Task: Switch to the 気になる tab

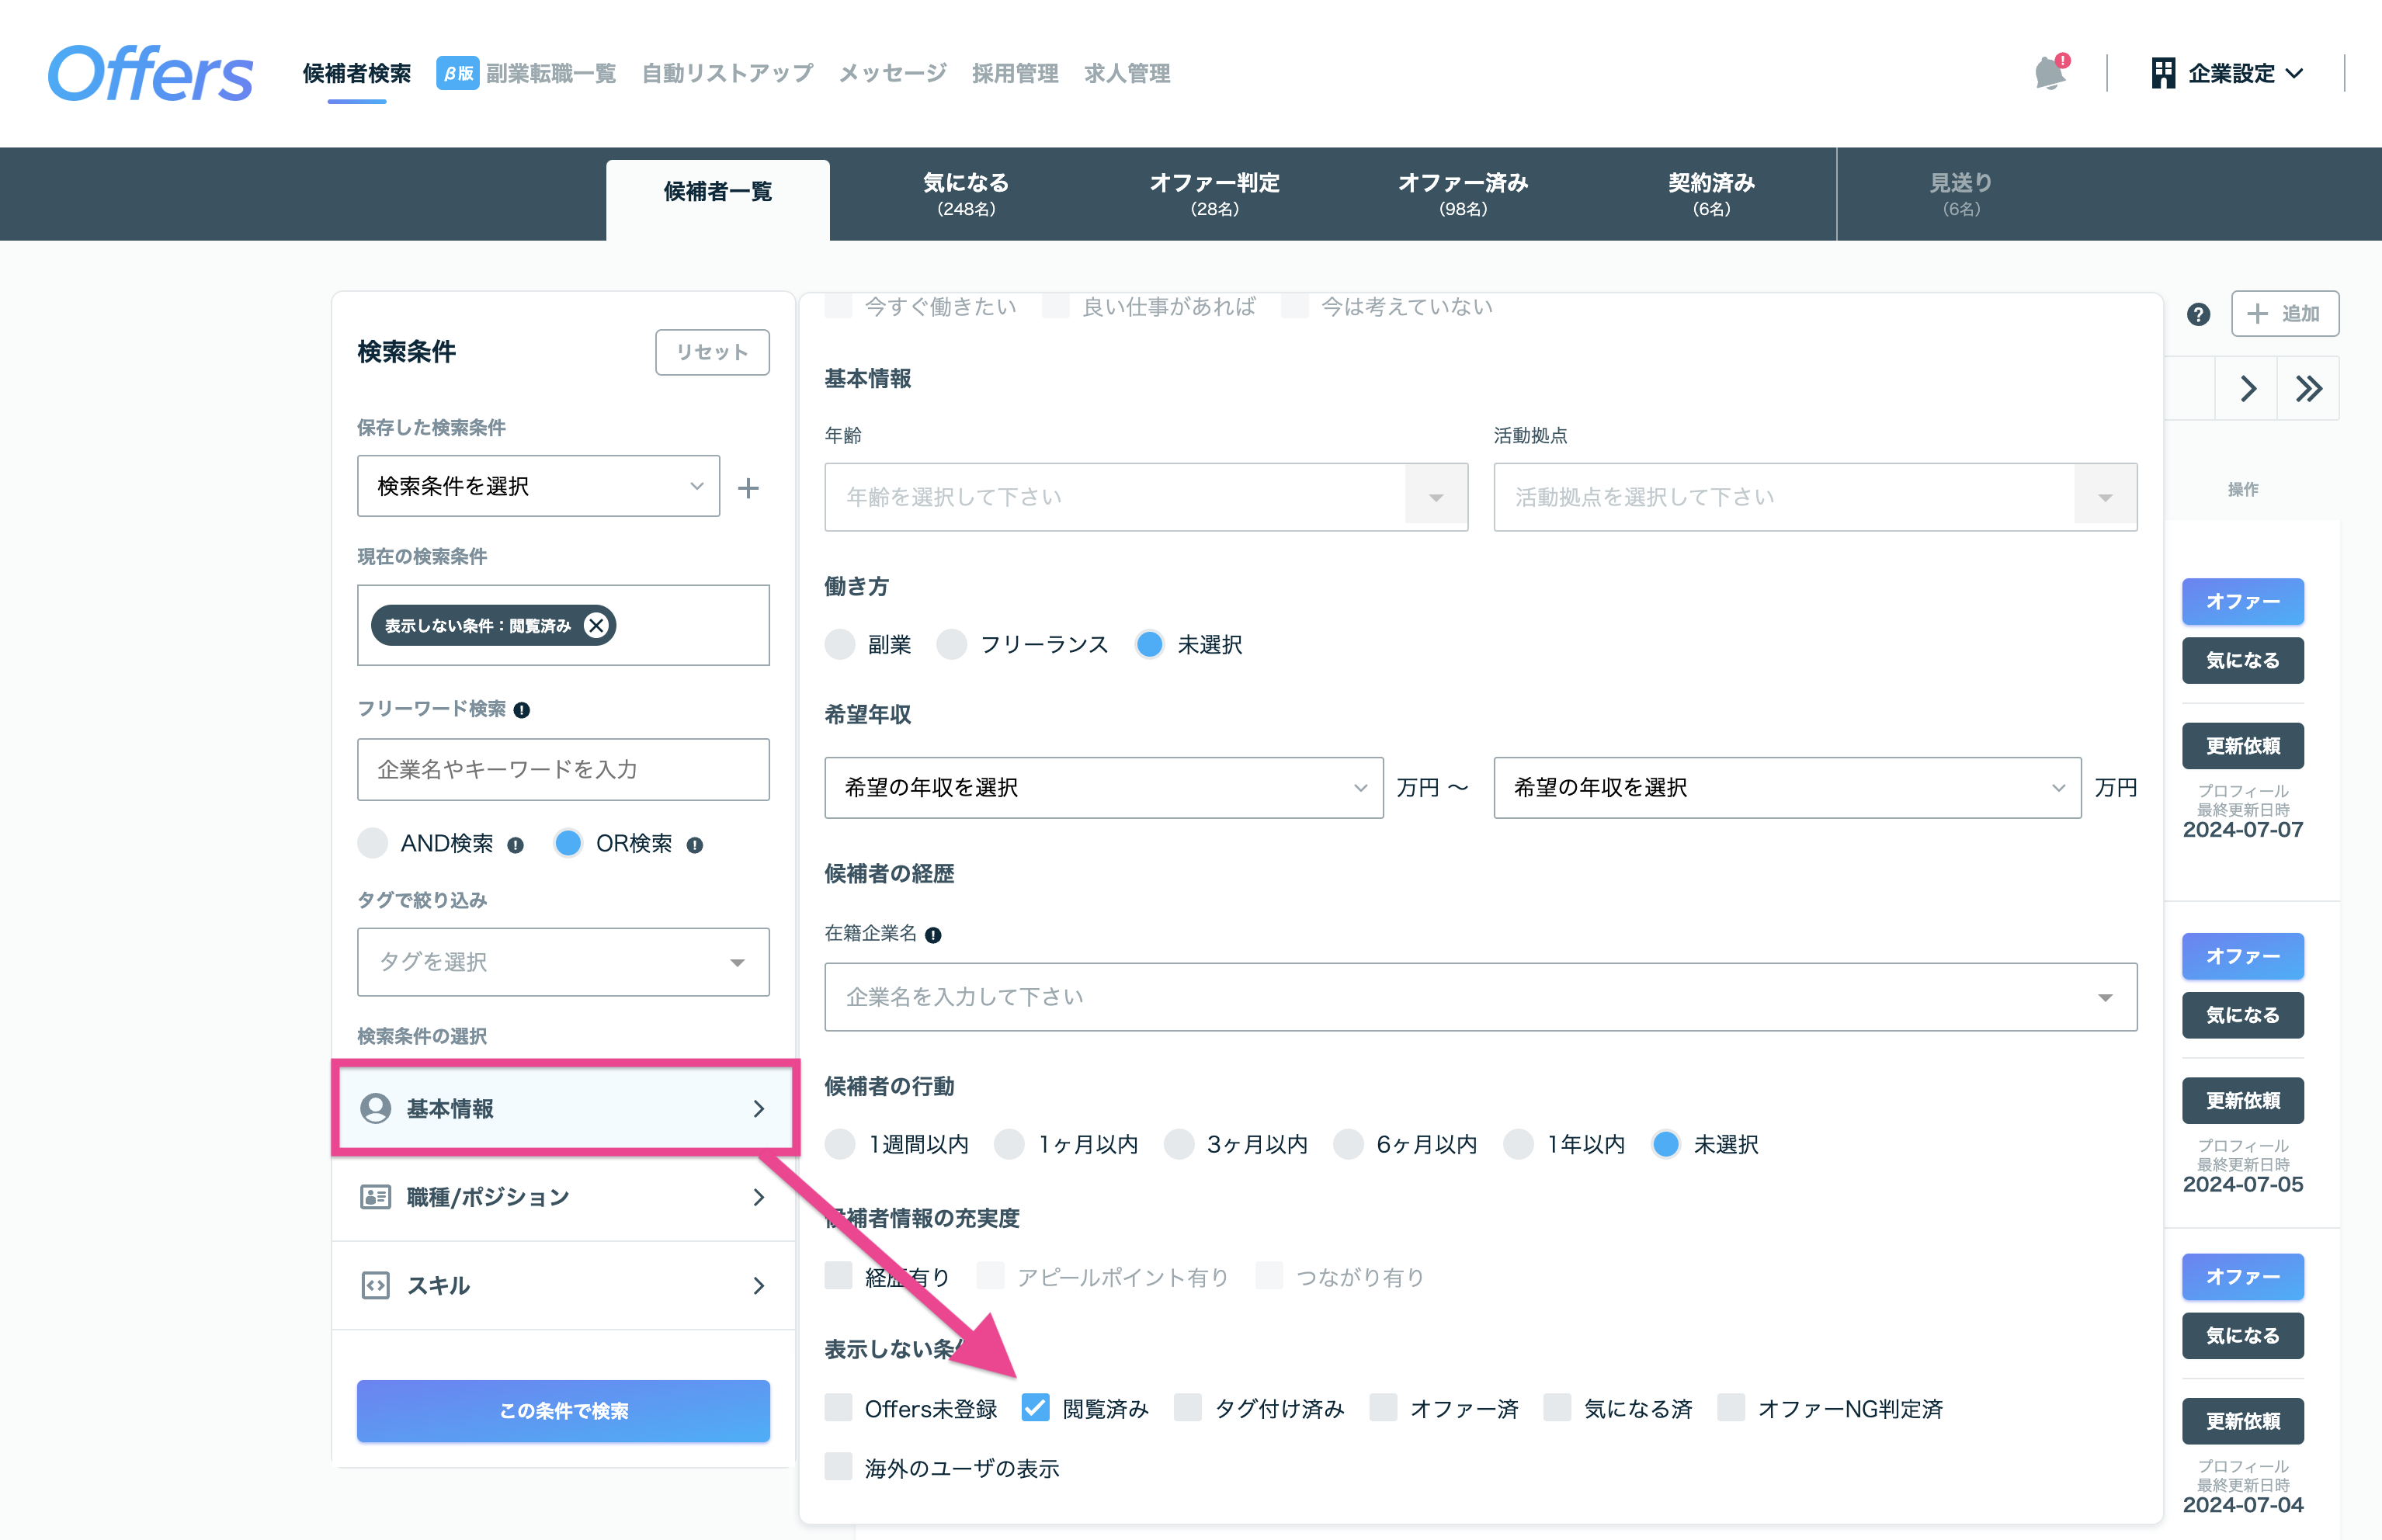Action: click(966, 194)
